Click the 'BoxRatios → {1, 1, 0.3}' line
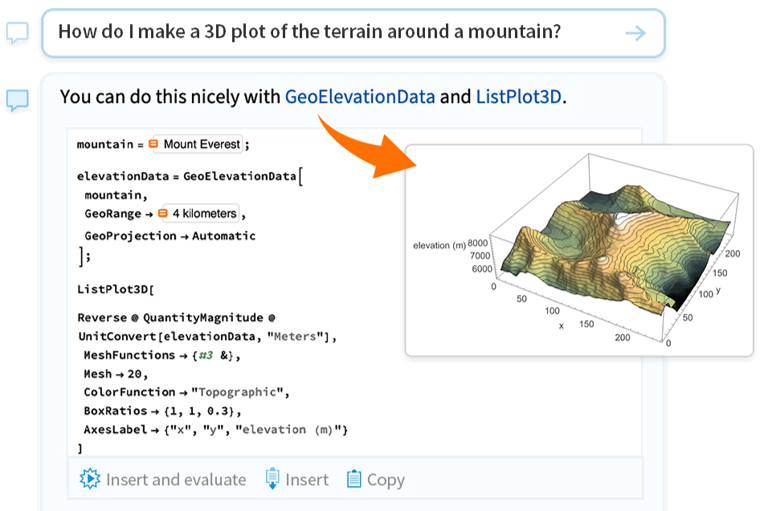 pyautogui.click(x=162, y=411)
